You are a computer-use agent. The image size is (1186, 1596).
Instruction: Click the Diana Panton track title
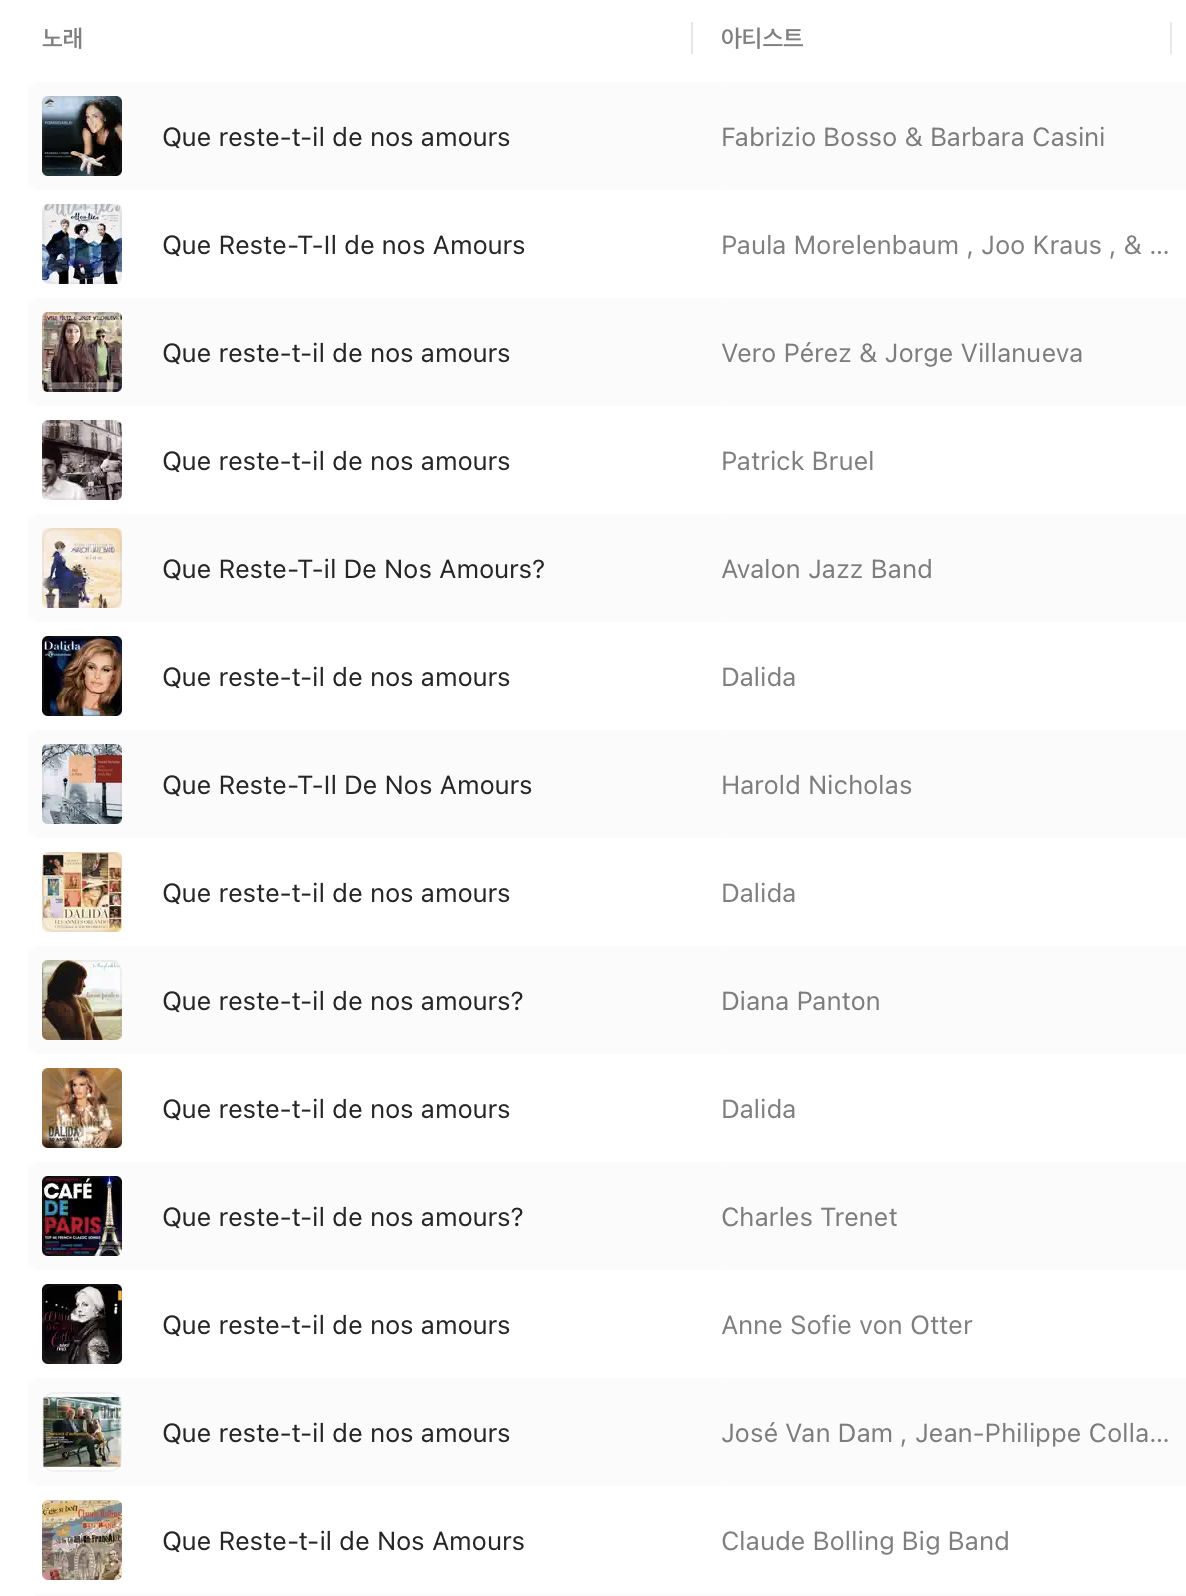pyautogui.click(x=342, y=1001)
